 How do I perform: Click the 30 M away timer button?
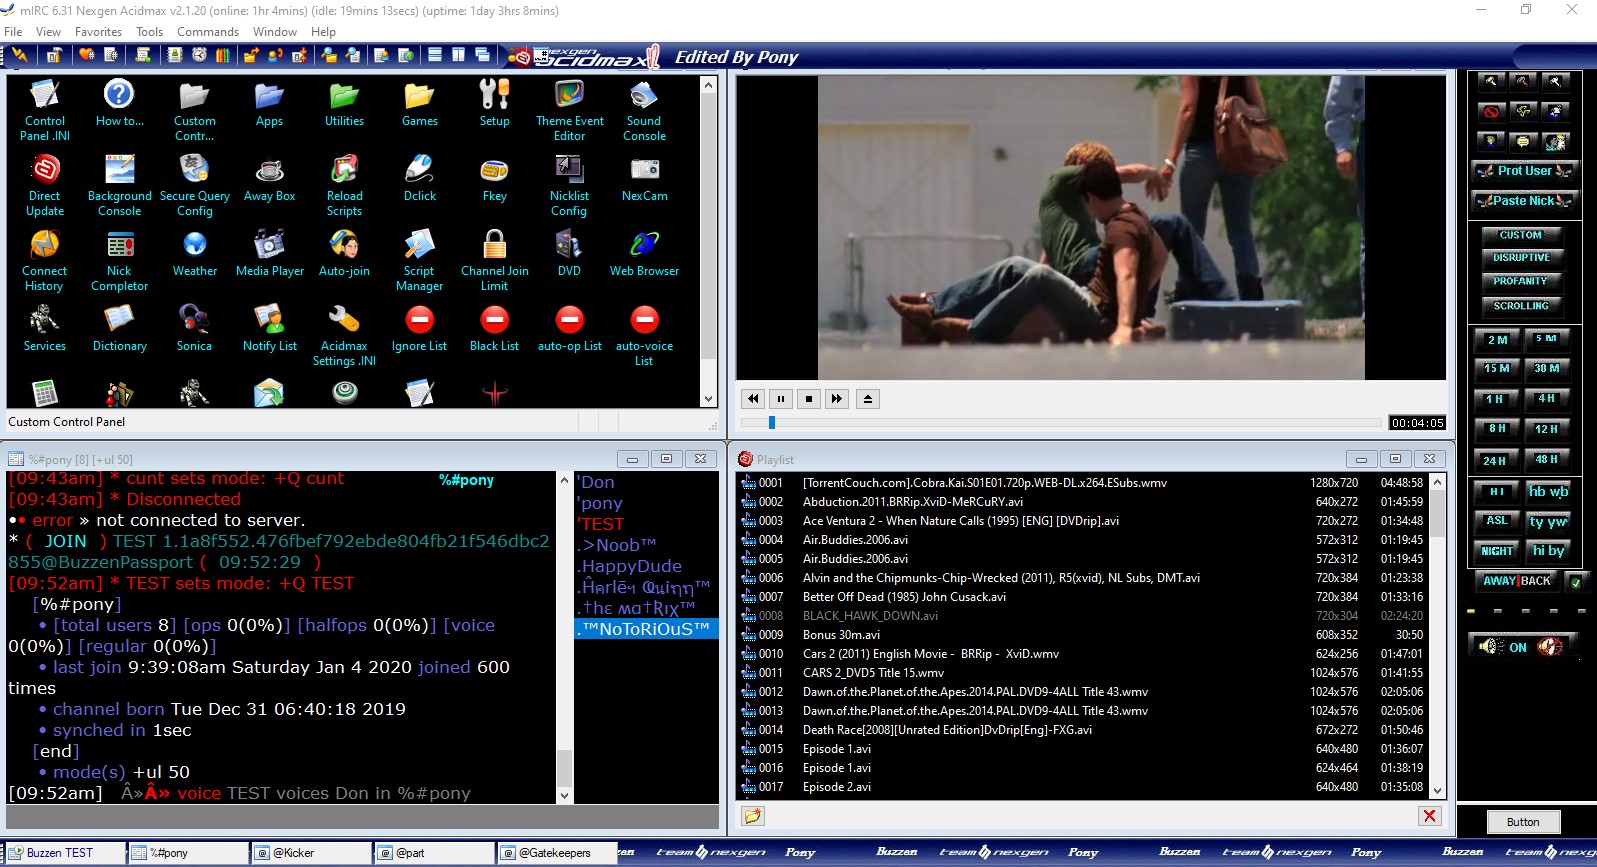coord(1547,369)
